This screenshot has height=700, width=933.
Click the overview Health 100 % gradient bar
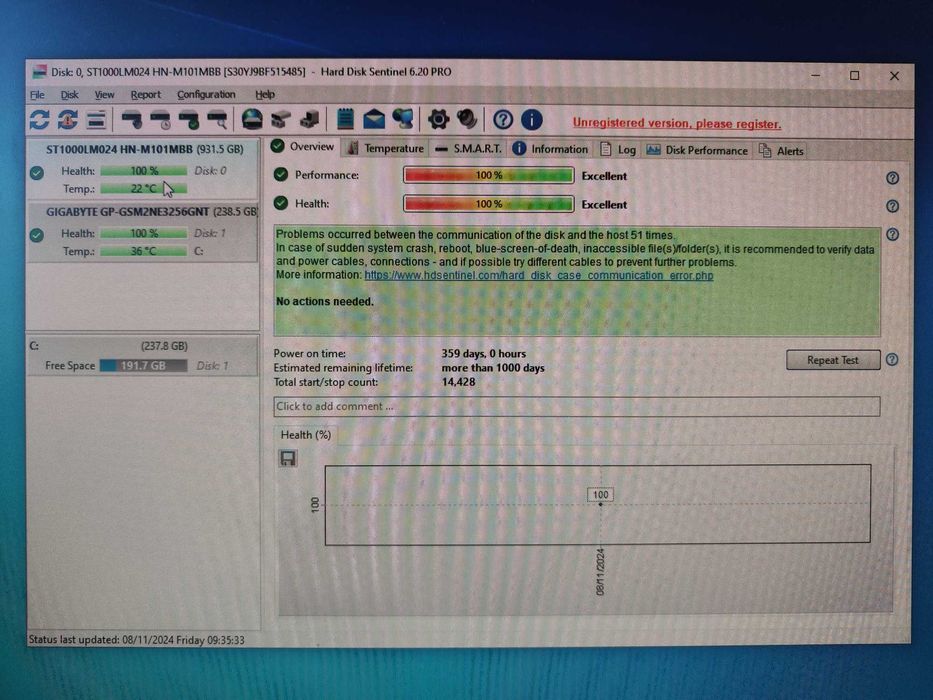489,204
